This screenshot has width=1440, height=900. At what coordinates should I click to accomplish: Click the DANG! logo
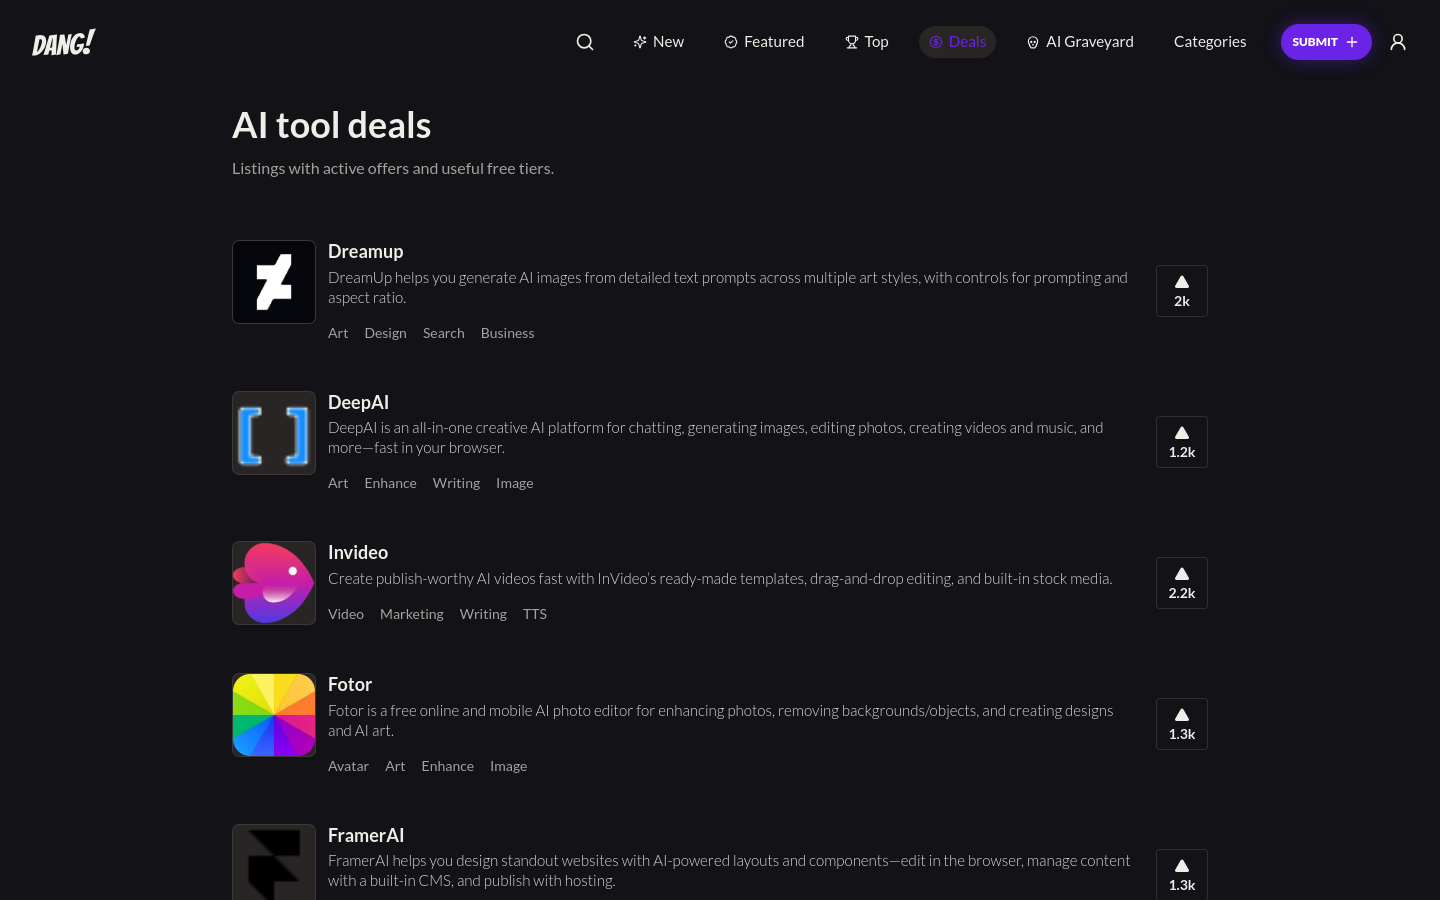[x=64, y=42]
